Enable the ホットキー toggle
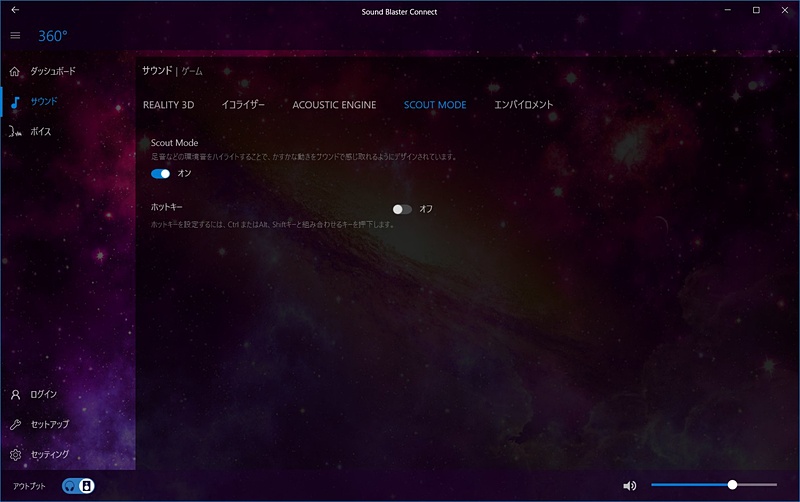The image size is (800, 502). pyautogui.click(x=402, y=209)
